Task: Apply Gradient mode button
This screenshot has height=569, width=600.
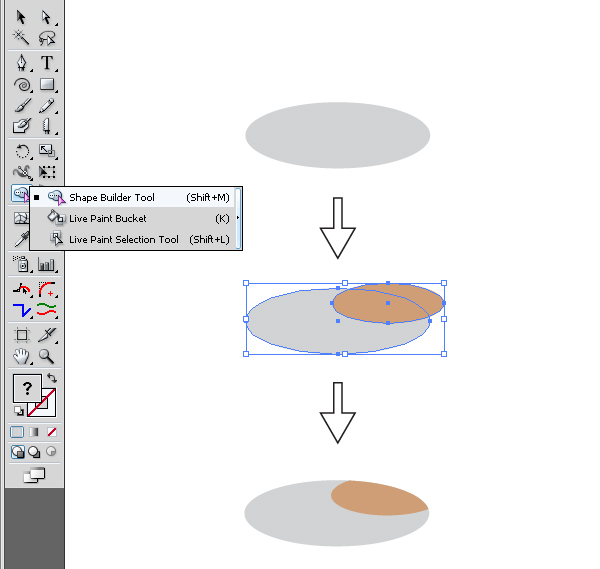Action: click(x=34, y=432)
